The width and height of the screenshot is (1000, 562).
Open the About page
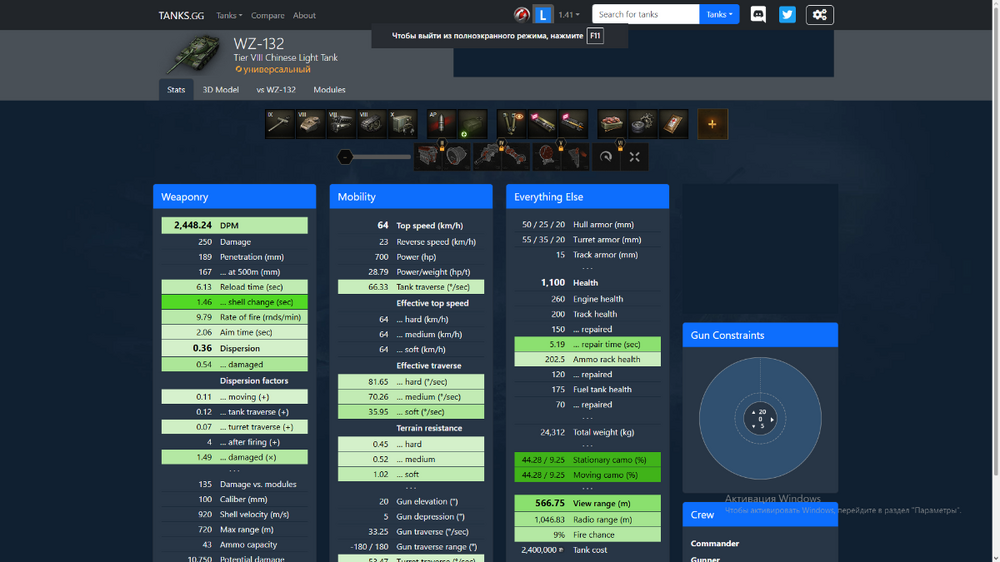[304, 15]
